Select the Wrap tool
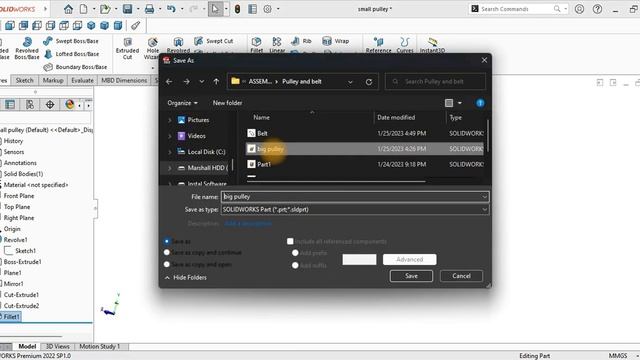Viewport: 640px width, 360px height. click(336, 41)
